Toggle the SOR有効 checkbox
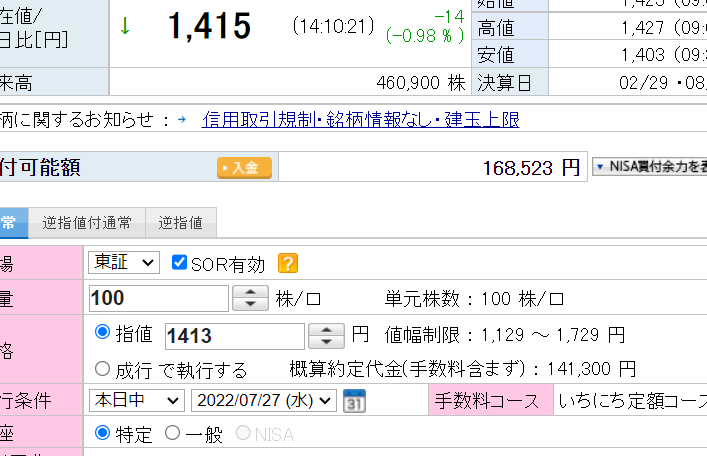Image resolution: width=707 pixels, height=456 pixels. click(180, 263)
